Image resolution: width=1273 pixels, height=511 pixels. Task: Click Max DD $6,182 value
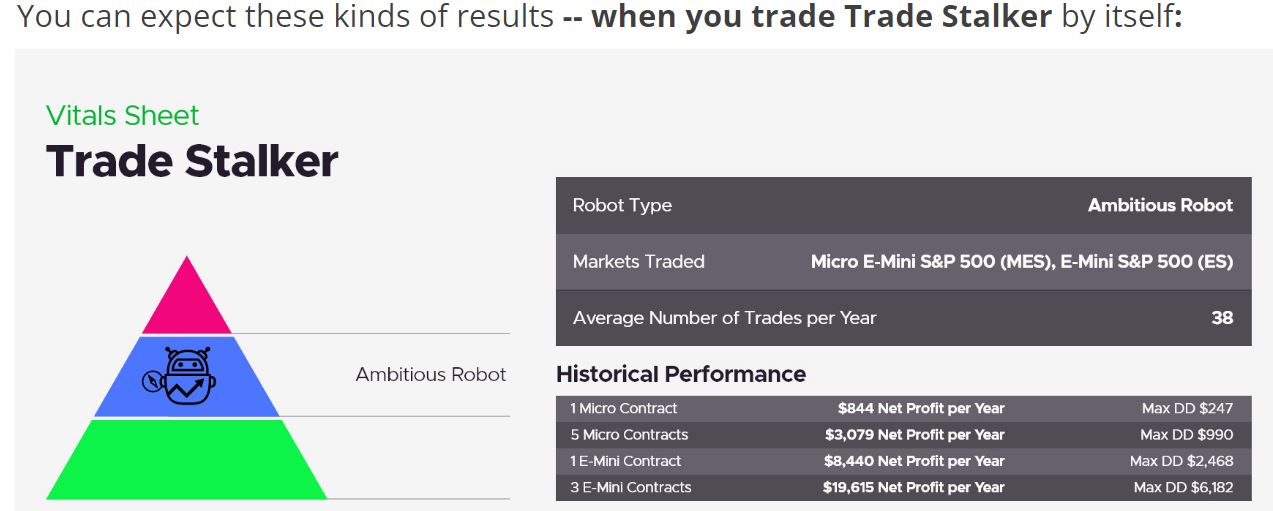[1183, 487]
